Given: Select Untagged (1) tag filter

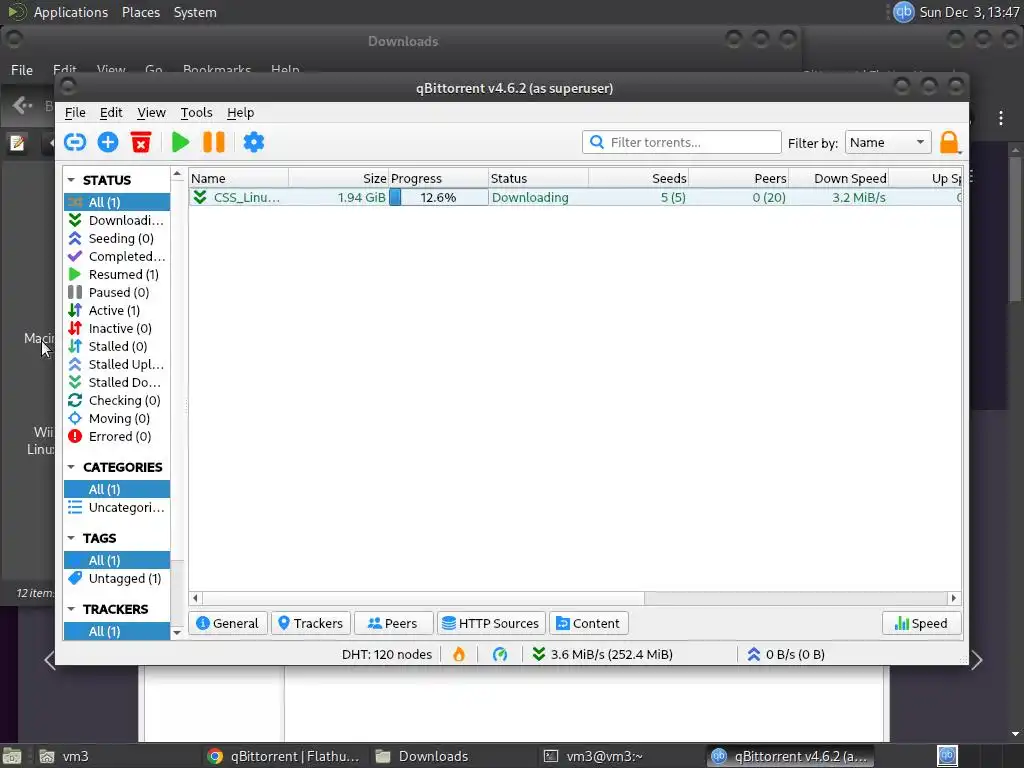Looking at the screenshot, I should pyautogui.click(x=117, y=578).
